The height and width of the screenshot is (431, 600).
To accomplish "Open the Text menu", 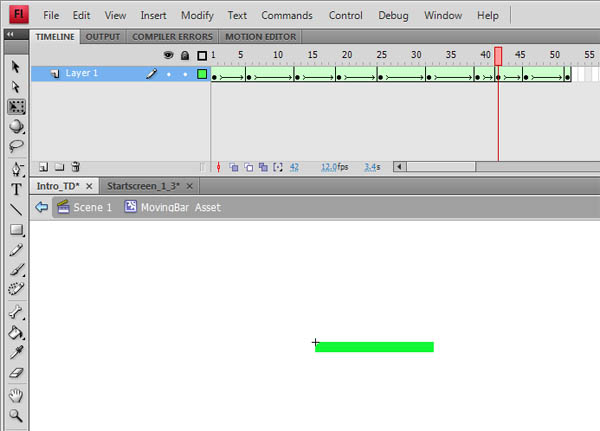I will [x=237, y=15].
